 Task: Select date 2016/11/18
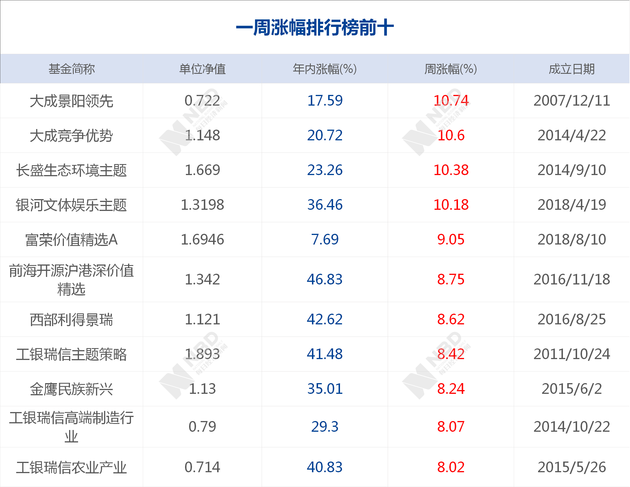tap(572, 279)
